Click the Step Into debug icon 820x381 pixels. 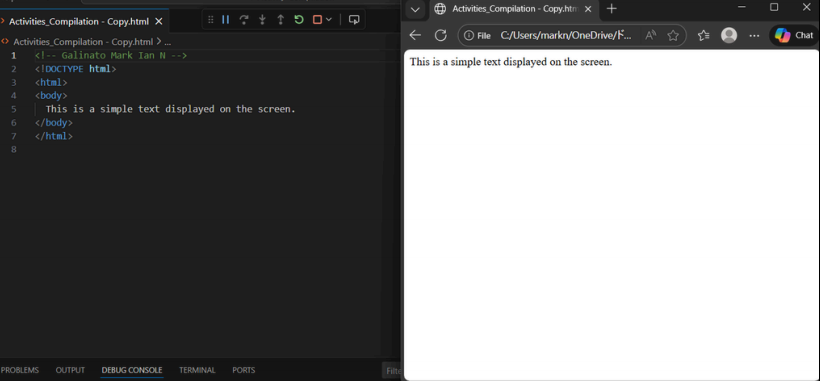click(x=263, y=20)
